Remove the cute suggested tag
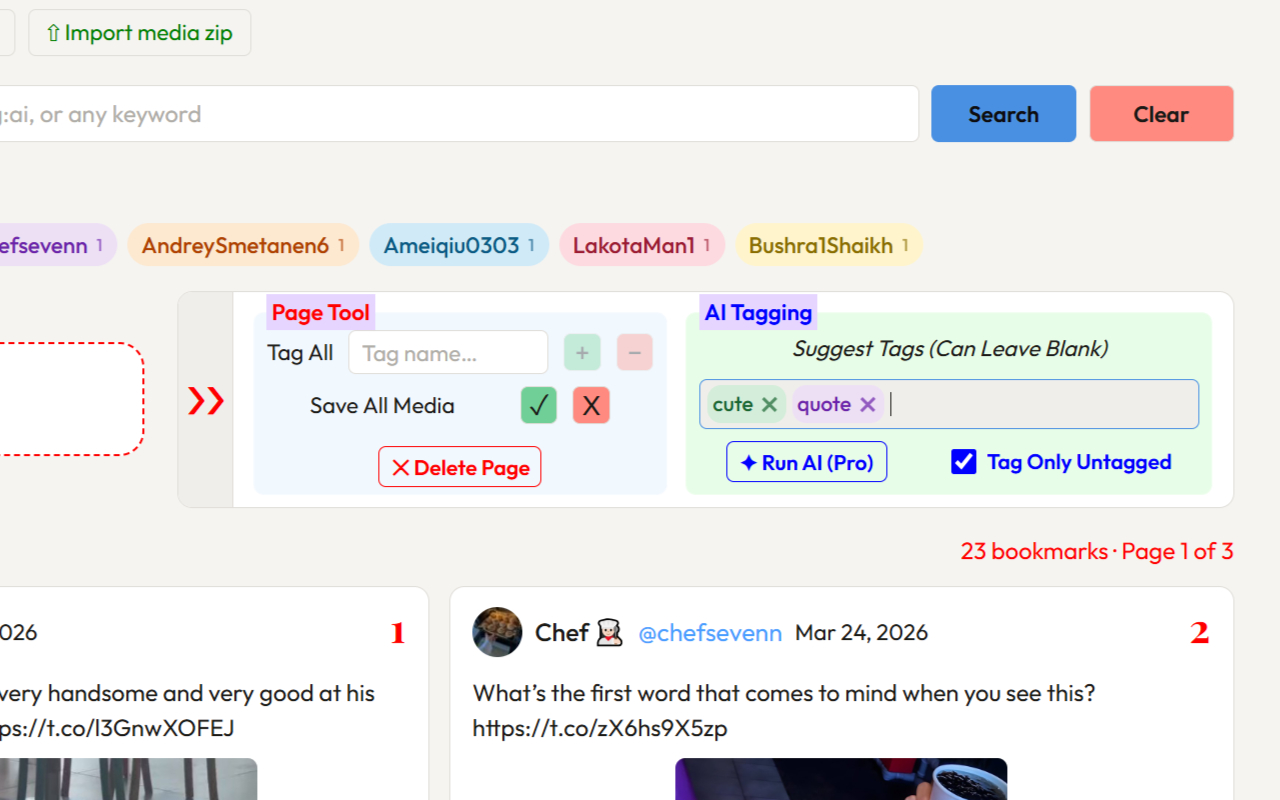The height and width of the screenshot is (800, 1280). (x=769, y=404)
